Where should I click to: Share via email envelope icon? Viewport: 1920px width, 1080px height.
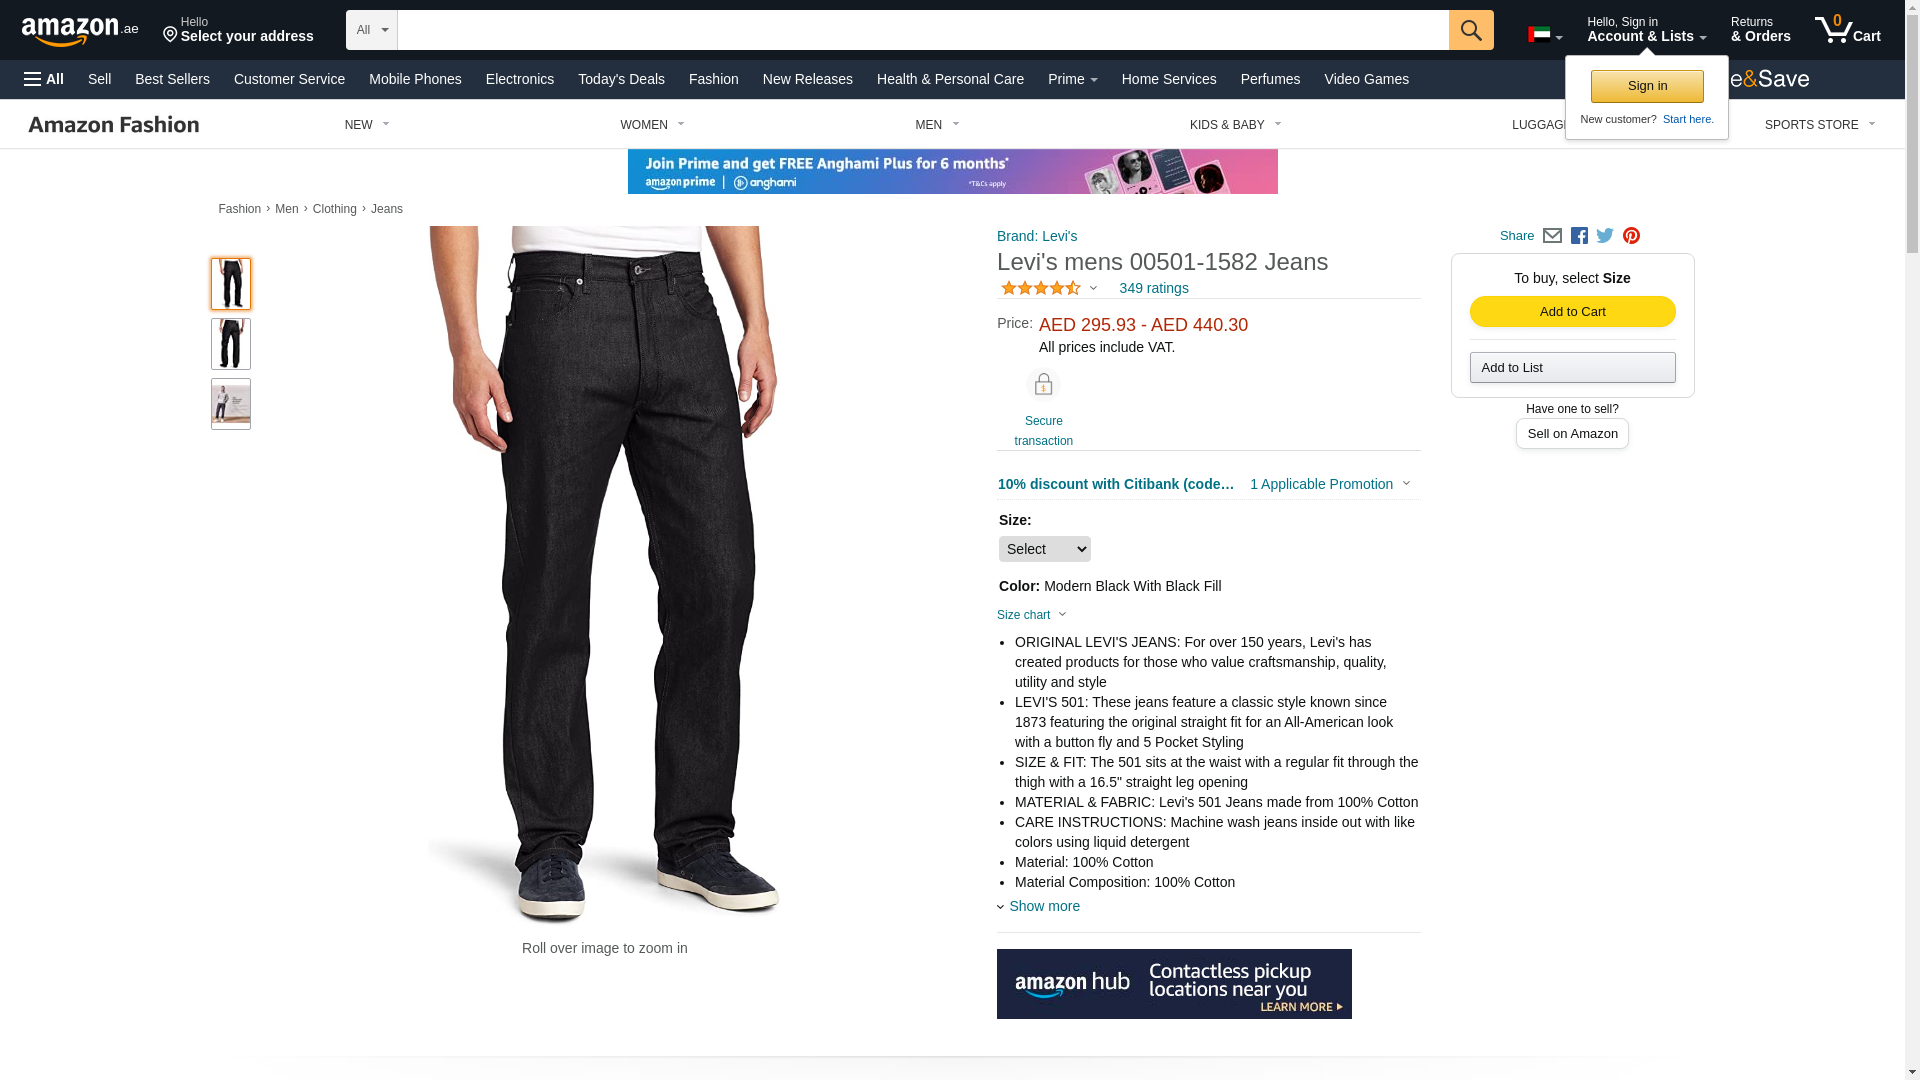(x=1552, y=236)
